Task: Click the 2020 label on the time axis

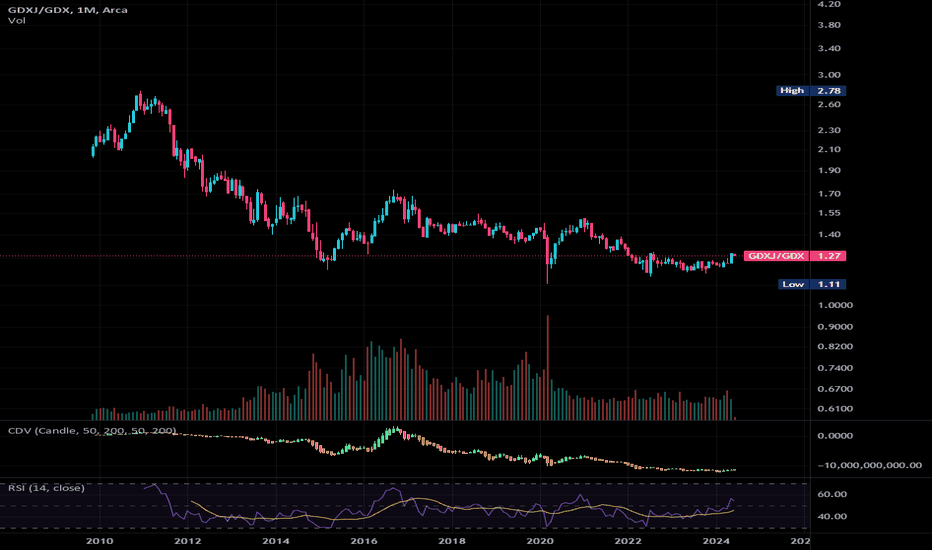Action: [x=540, y=541]
